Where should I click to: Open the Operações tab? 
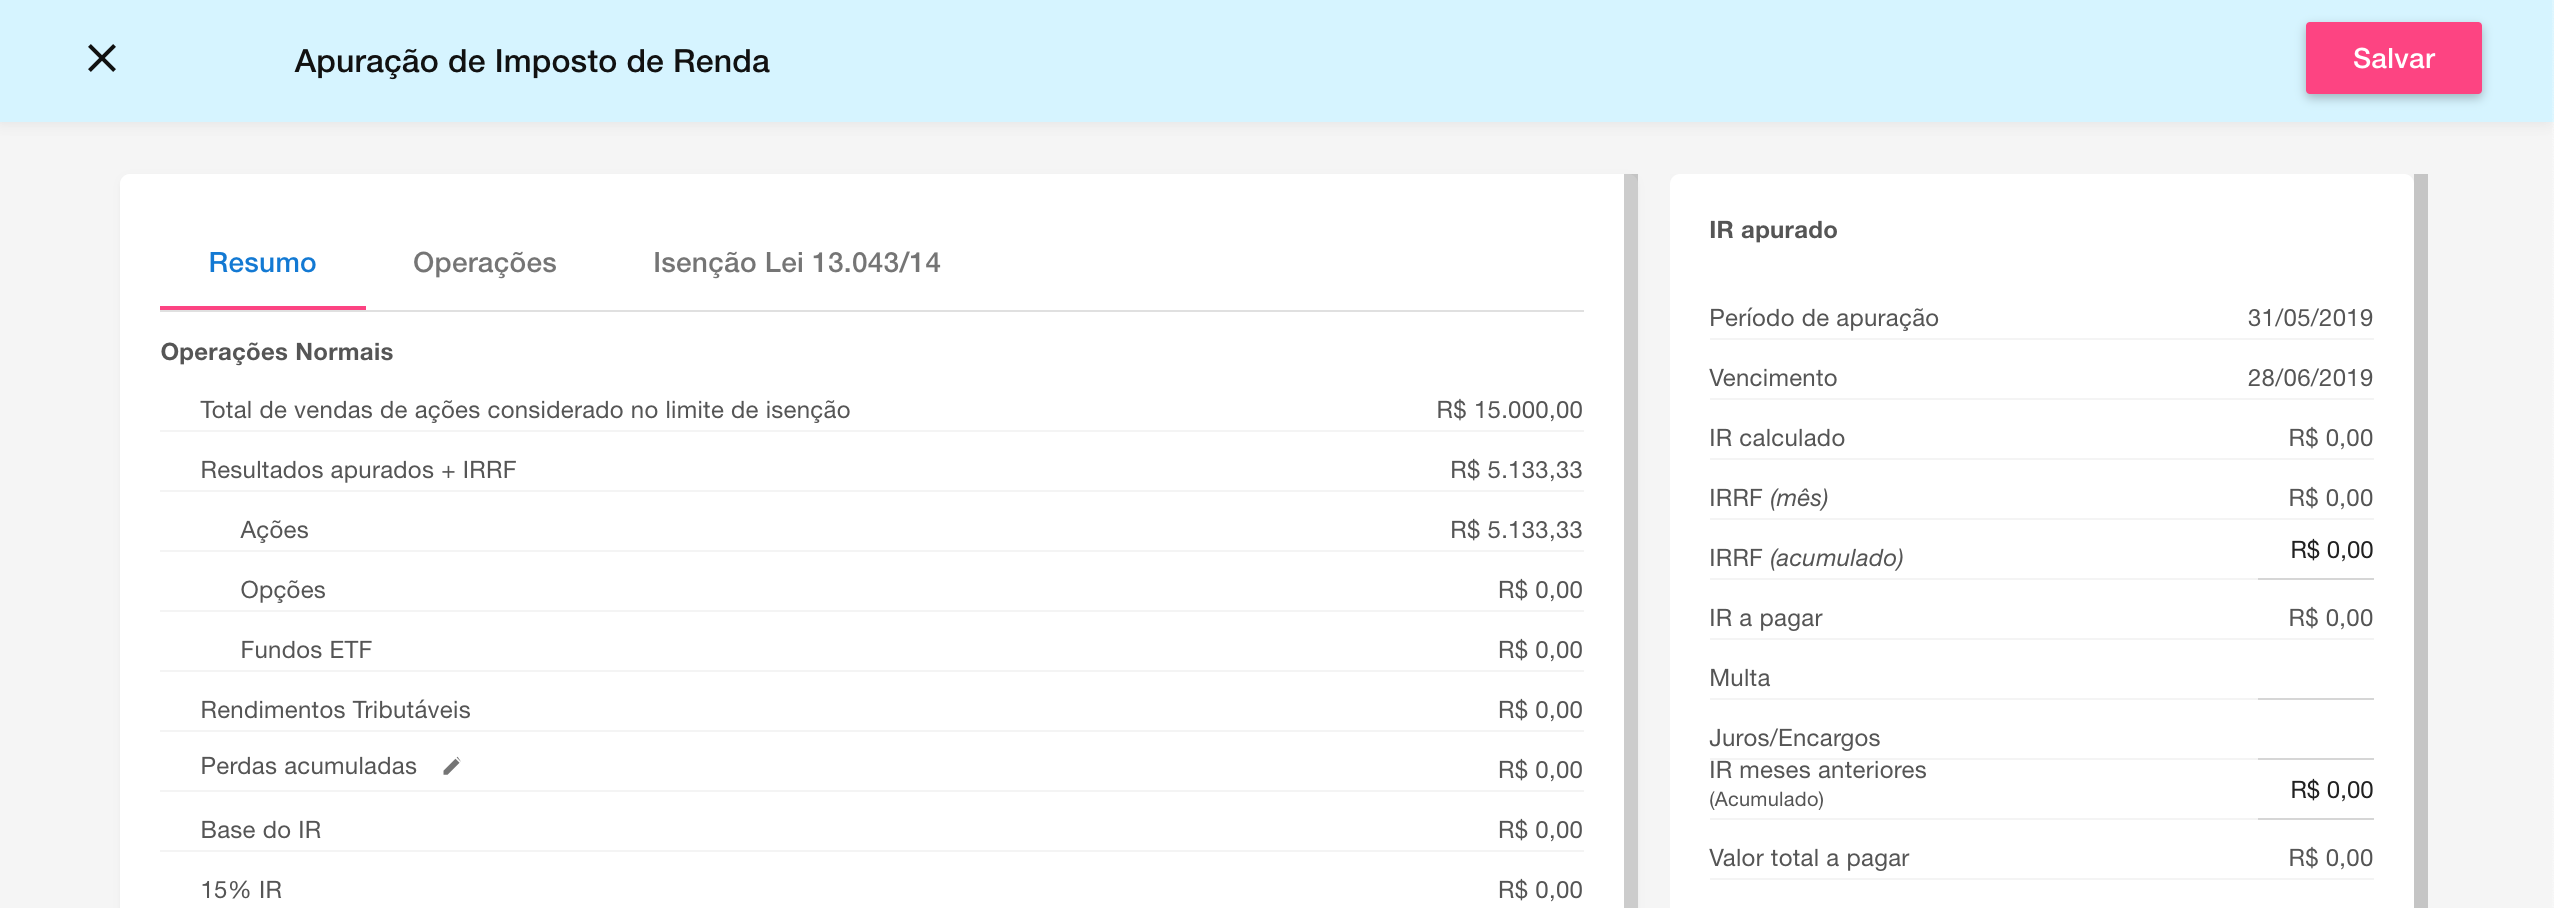pyautogui.click(x=484, y=263)
